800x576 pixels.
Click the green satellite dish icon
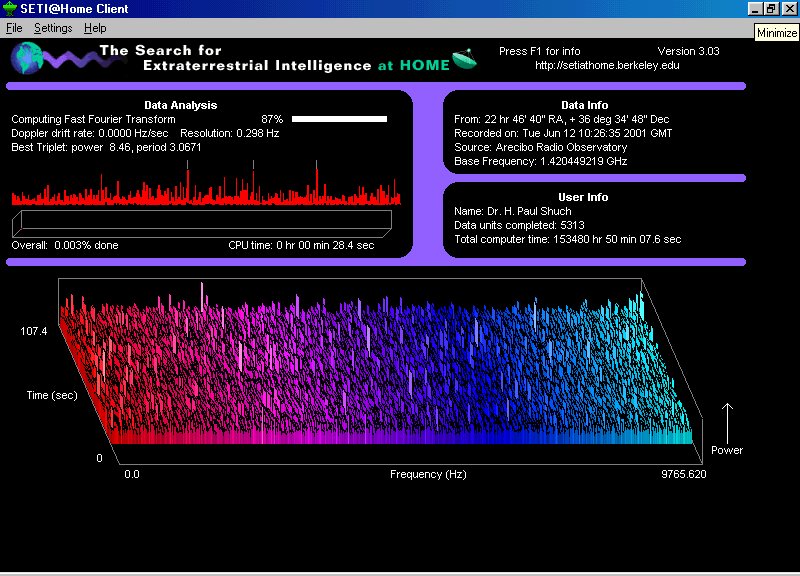coord(464,59)
